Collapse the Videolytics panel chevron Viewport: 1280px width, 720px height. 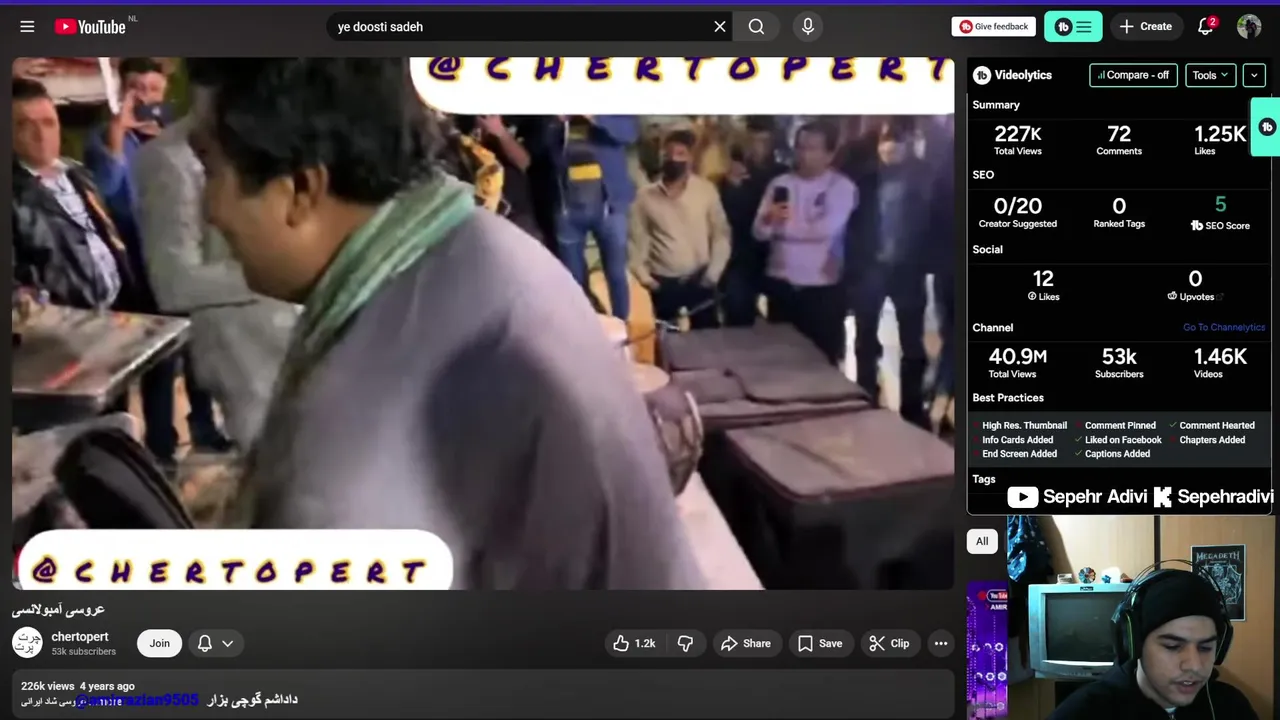tap(1254, 75)
